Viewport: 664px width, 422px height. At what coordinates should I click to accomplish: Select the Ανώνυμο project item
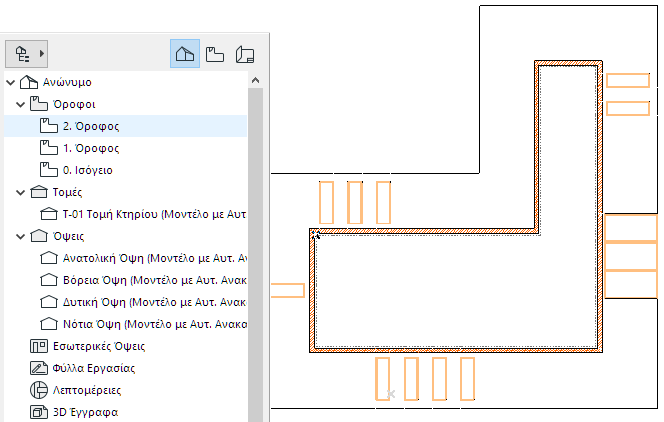point(67,82)
